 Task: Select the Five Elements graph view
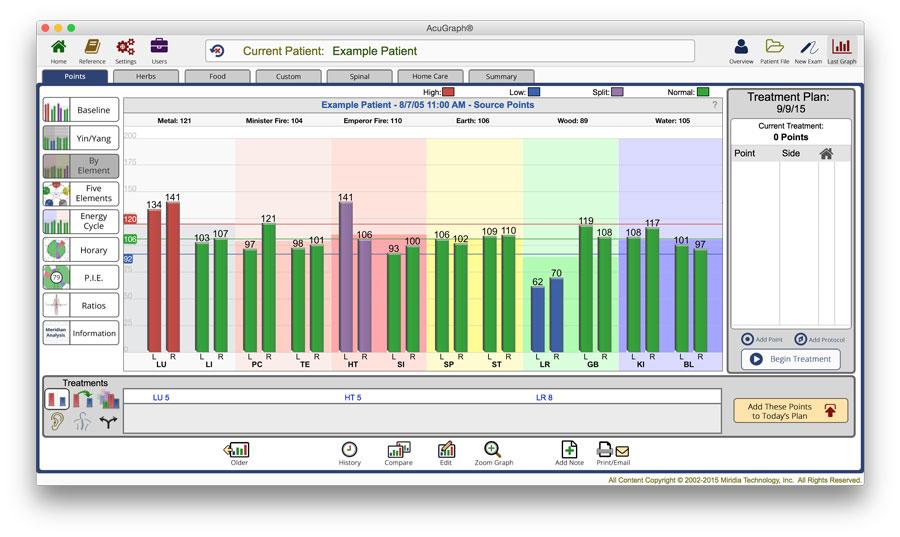pyautogui.click(x=80, y=194)
